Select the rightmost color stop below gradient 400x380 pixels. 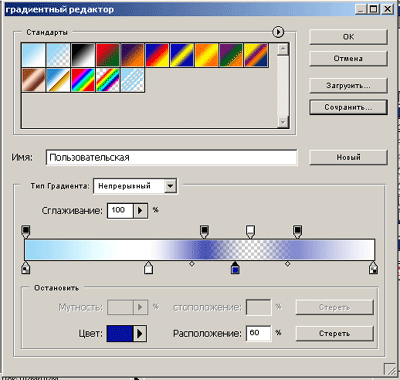point(373,267)
